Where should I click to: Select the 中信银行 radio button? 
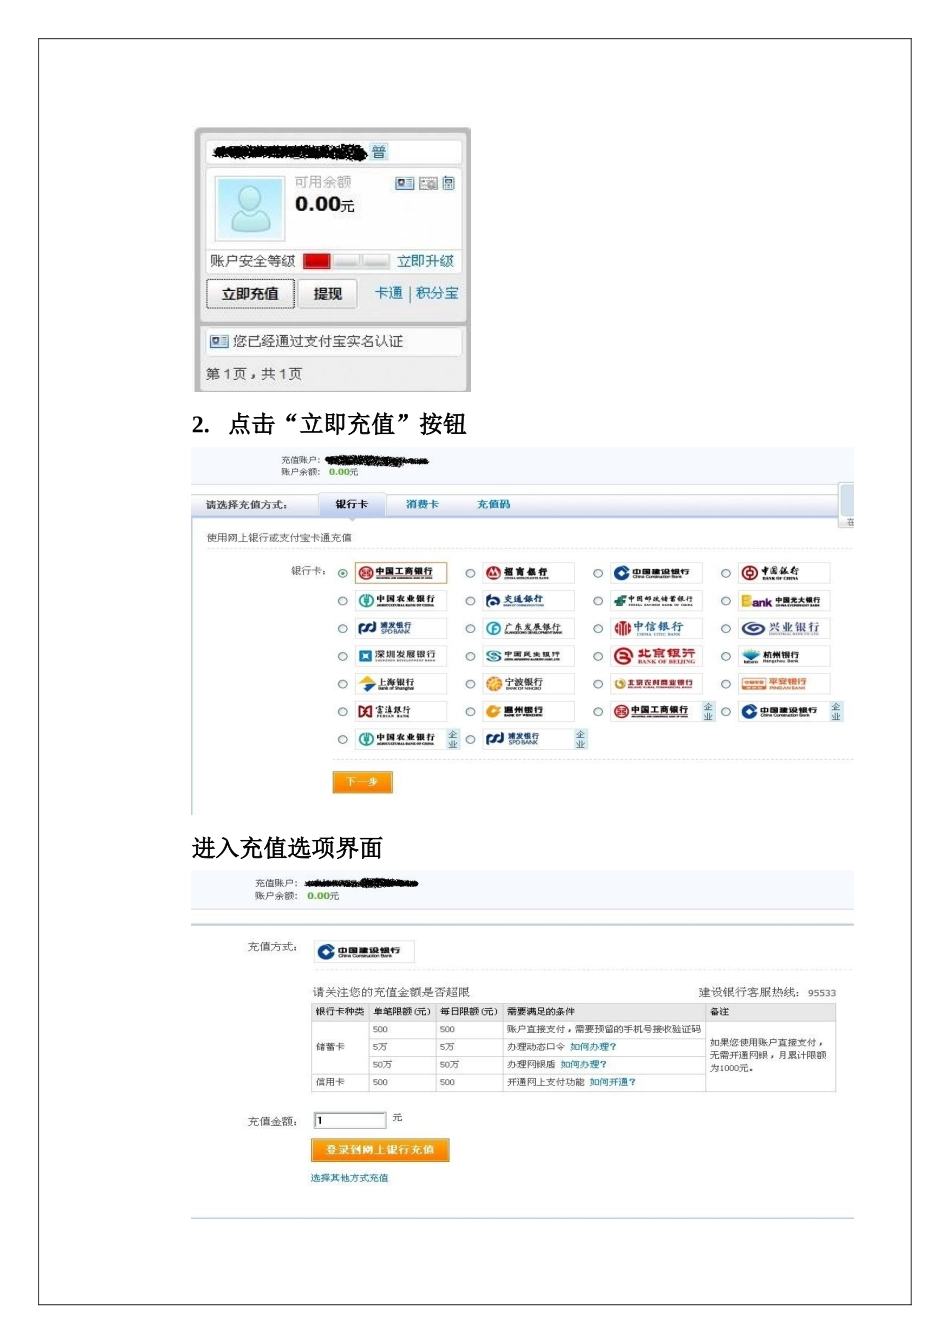598,629
